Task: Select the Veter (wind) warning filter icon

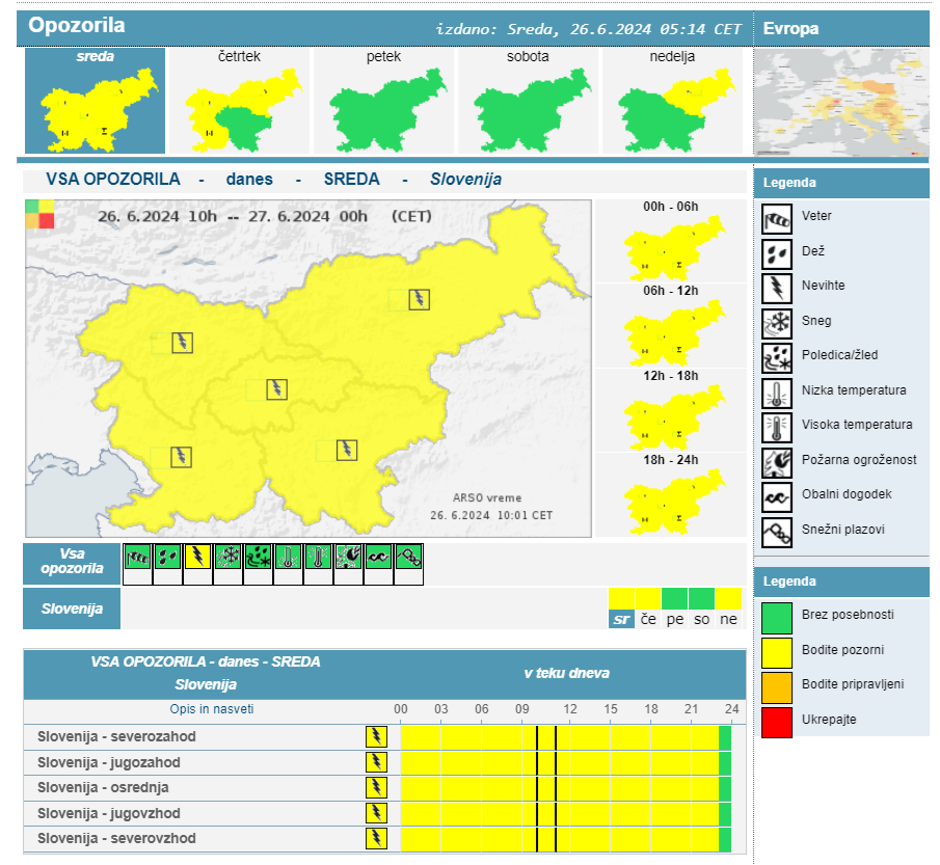Action: pos(136,558)
